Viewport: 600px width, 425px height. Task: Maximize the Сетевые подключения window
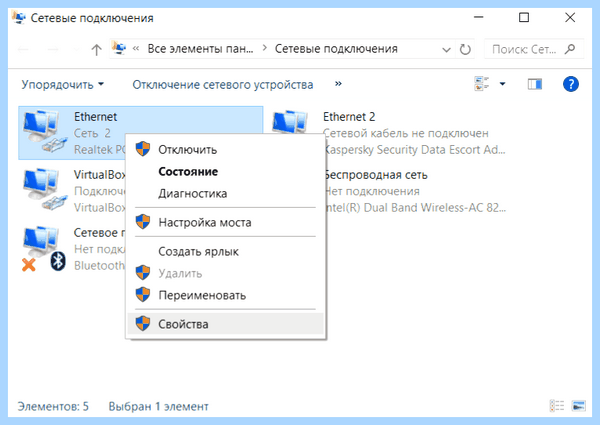(x=524, y=18)
